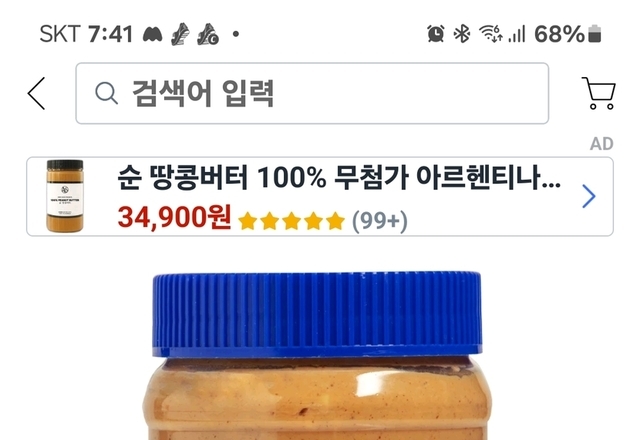
Task: Tap the second shoe notification icon
Action: pyautogui.click(x=208, y=34)
